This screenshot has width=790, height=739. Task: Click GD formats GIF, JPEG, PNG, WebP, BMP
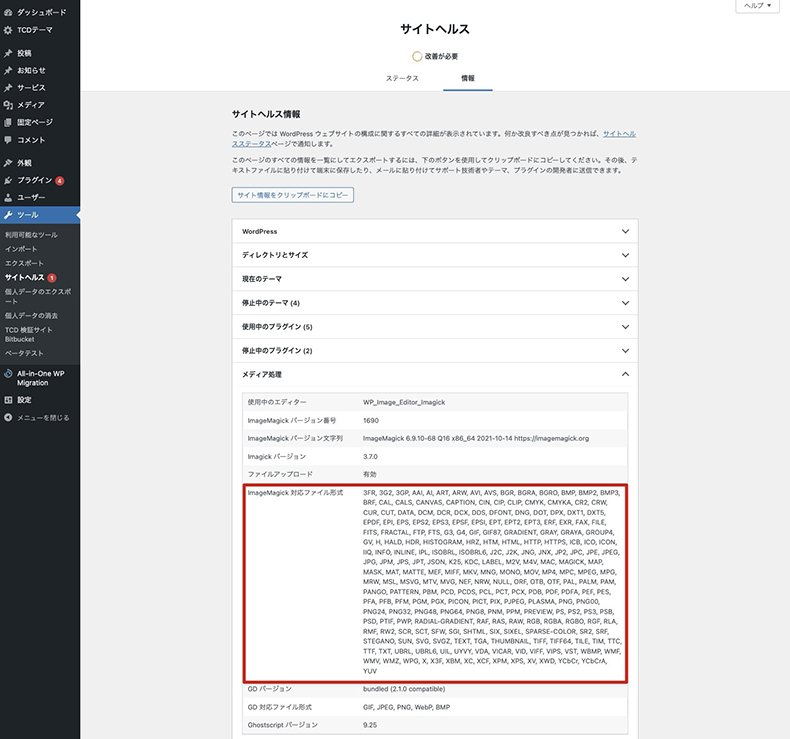407,707
